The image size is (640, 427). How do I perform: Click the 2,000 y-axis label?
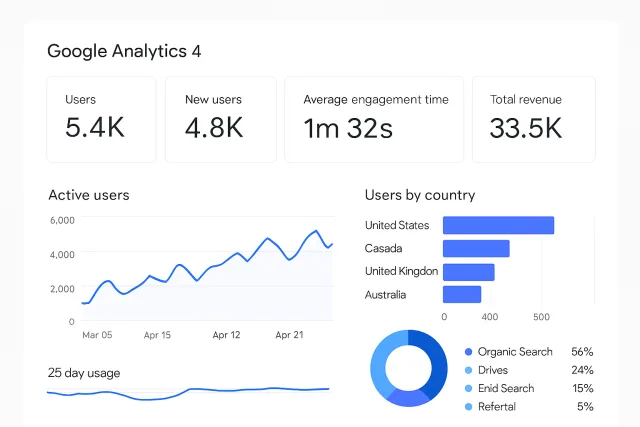[62, 289]
